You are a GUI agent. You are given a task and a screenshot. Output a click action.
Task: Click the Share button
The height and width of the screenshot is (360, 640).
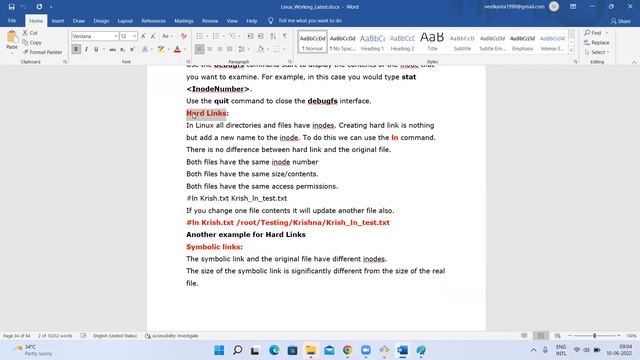click(x=621, y=21)
